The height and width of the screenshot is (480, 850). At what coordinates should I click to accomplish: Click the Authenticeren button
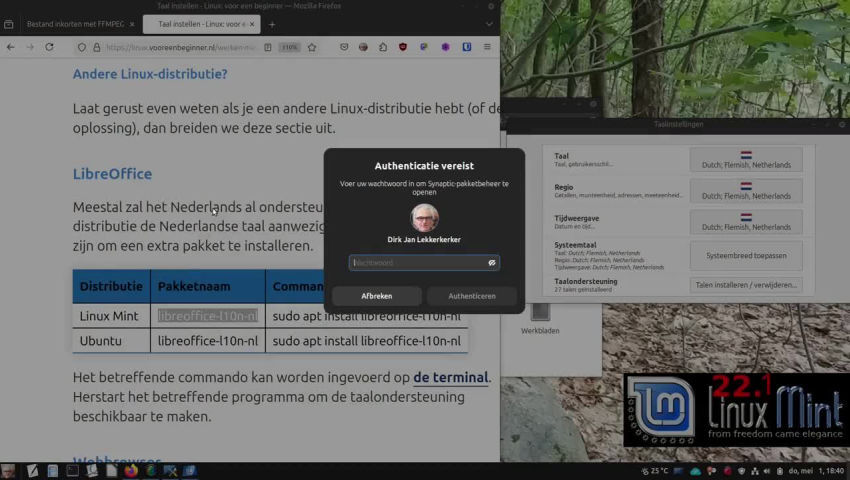[x=472, y=296]
